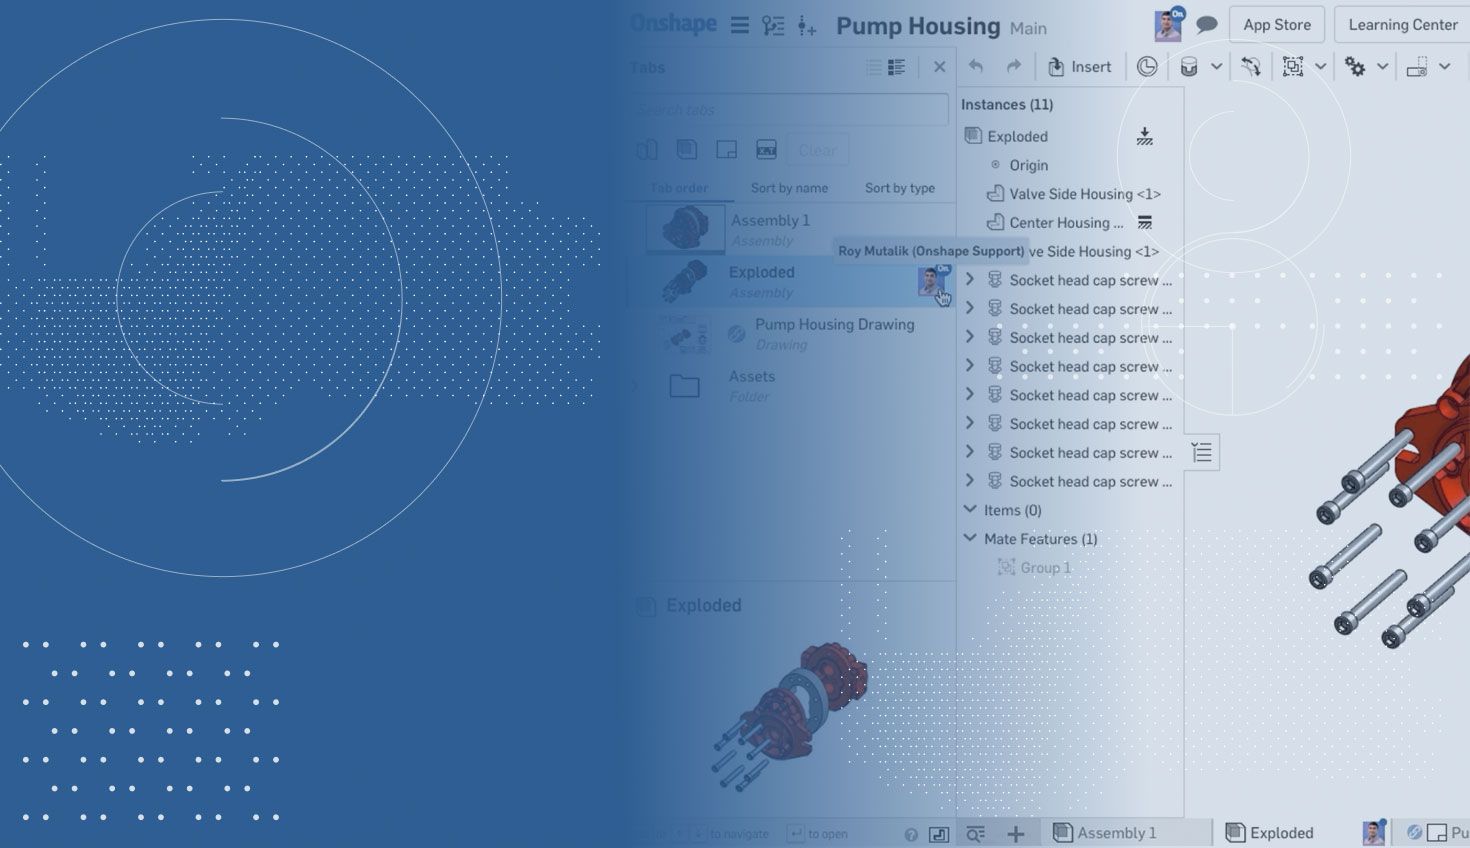
Task: Select the Valve Side Housing <1> instance
Action: coord(1084,194)
